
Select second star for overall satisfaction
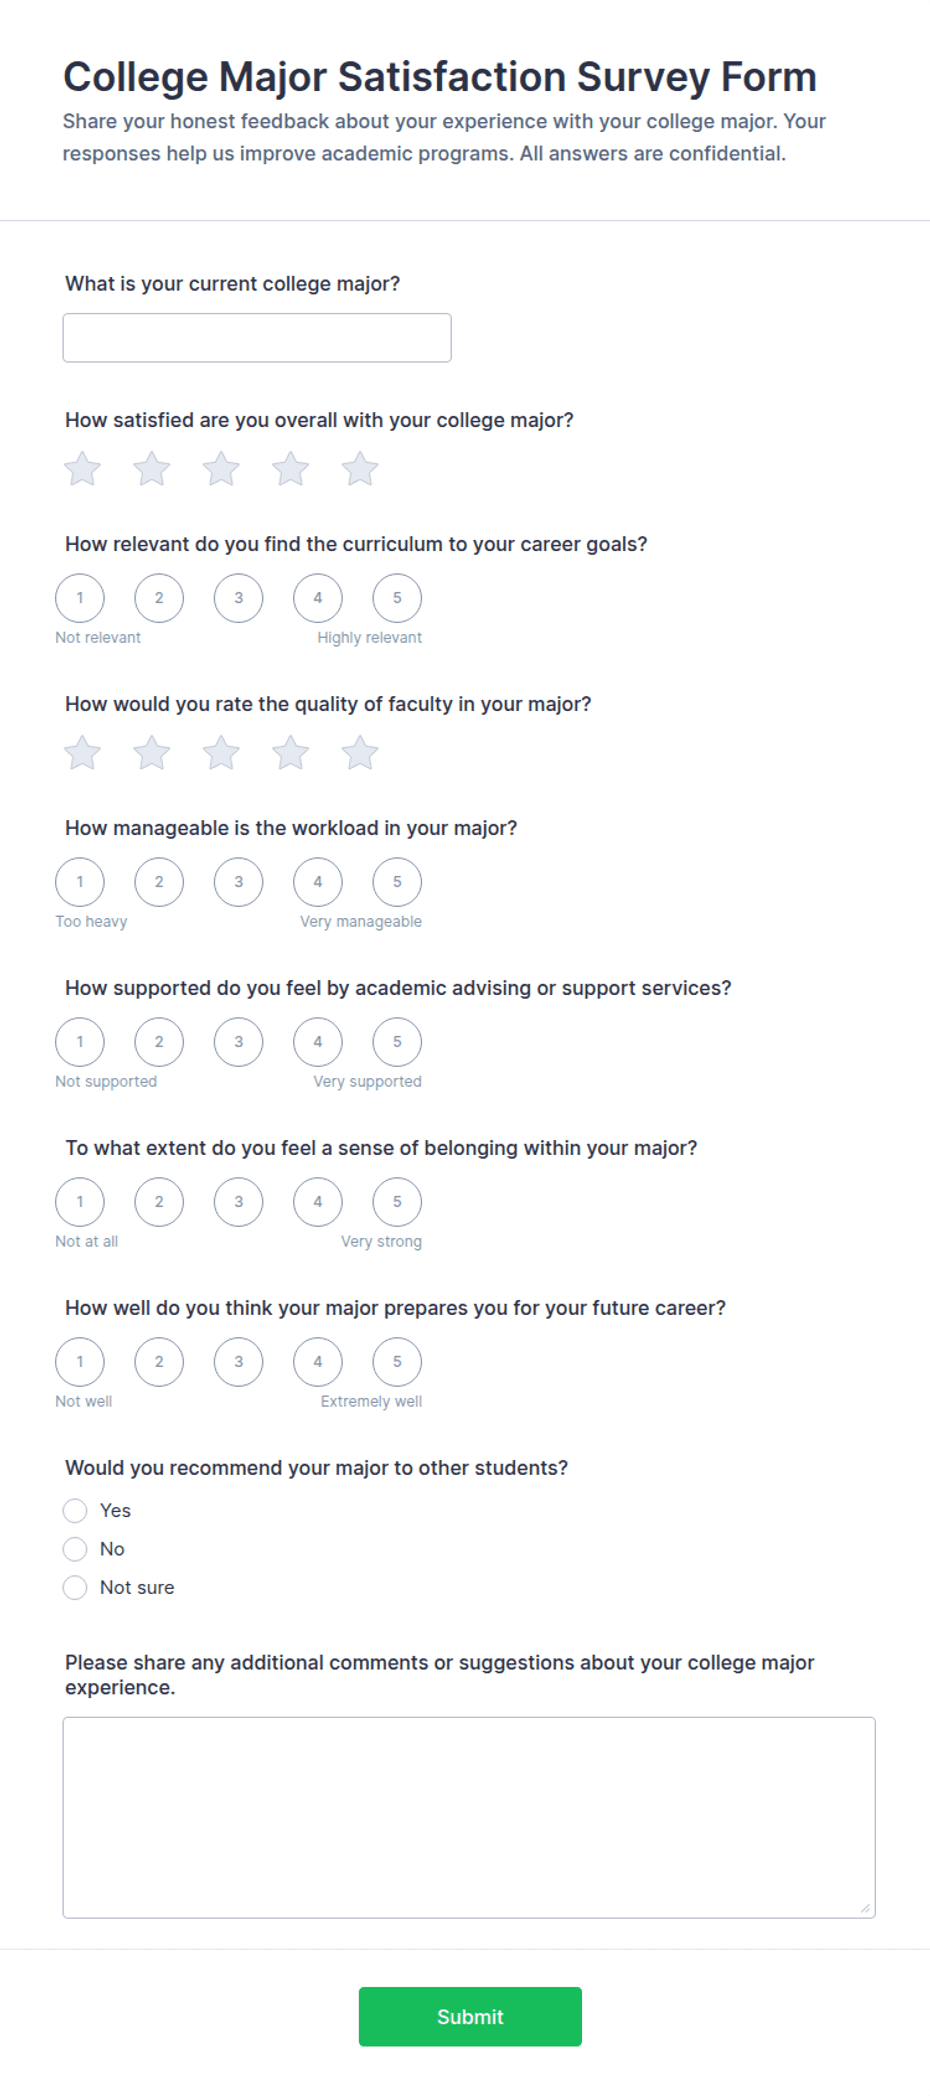(152, 469)
